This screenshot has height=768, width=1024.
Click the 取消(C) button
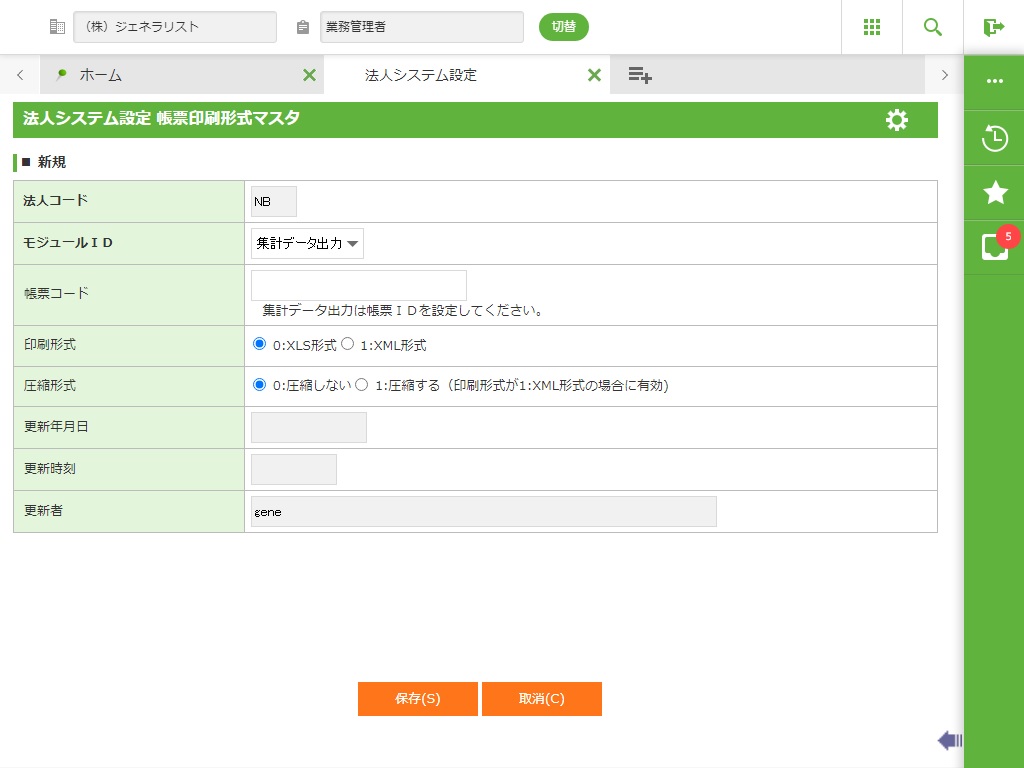click(x=541, y=699)
